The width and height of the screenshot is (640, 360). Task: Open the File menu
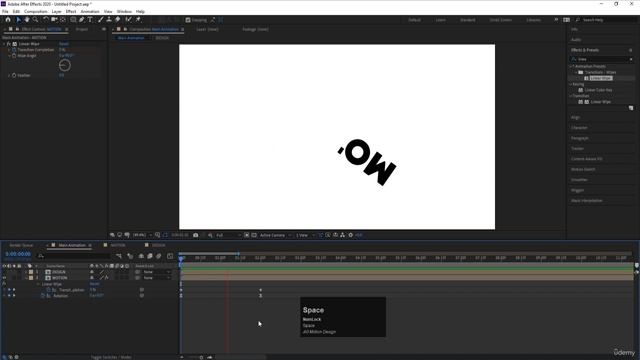point(5,11)
